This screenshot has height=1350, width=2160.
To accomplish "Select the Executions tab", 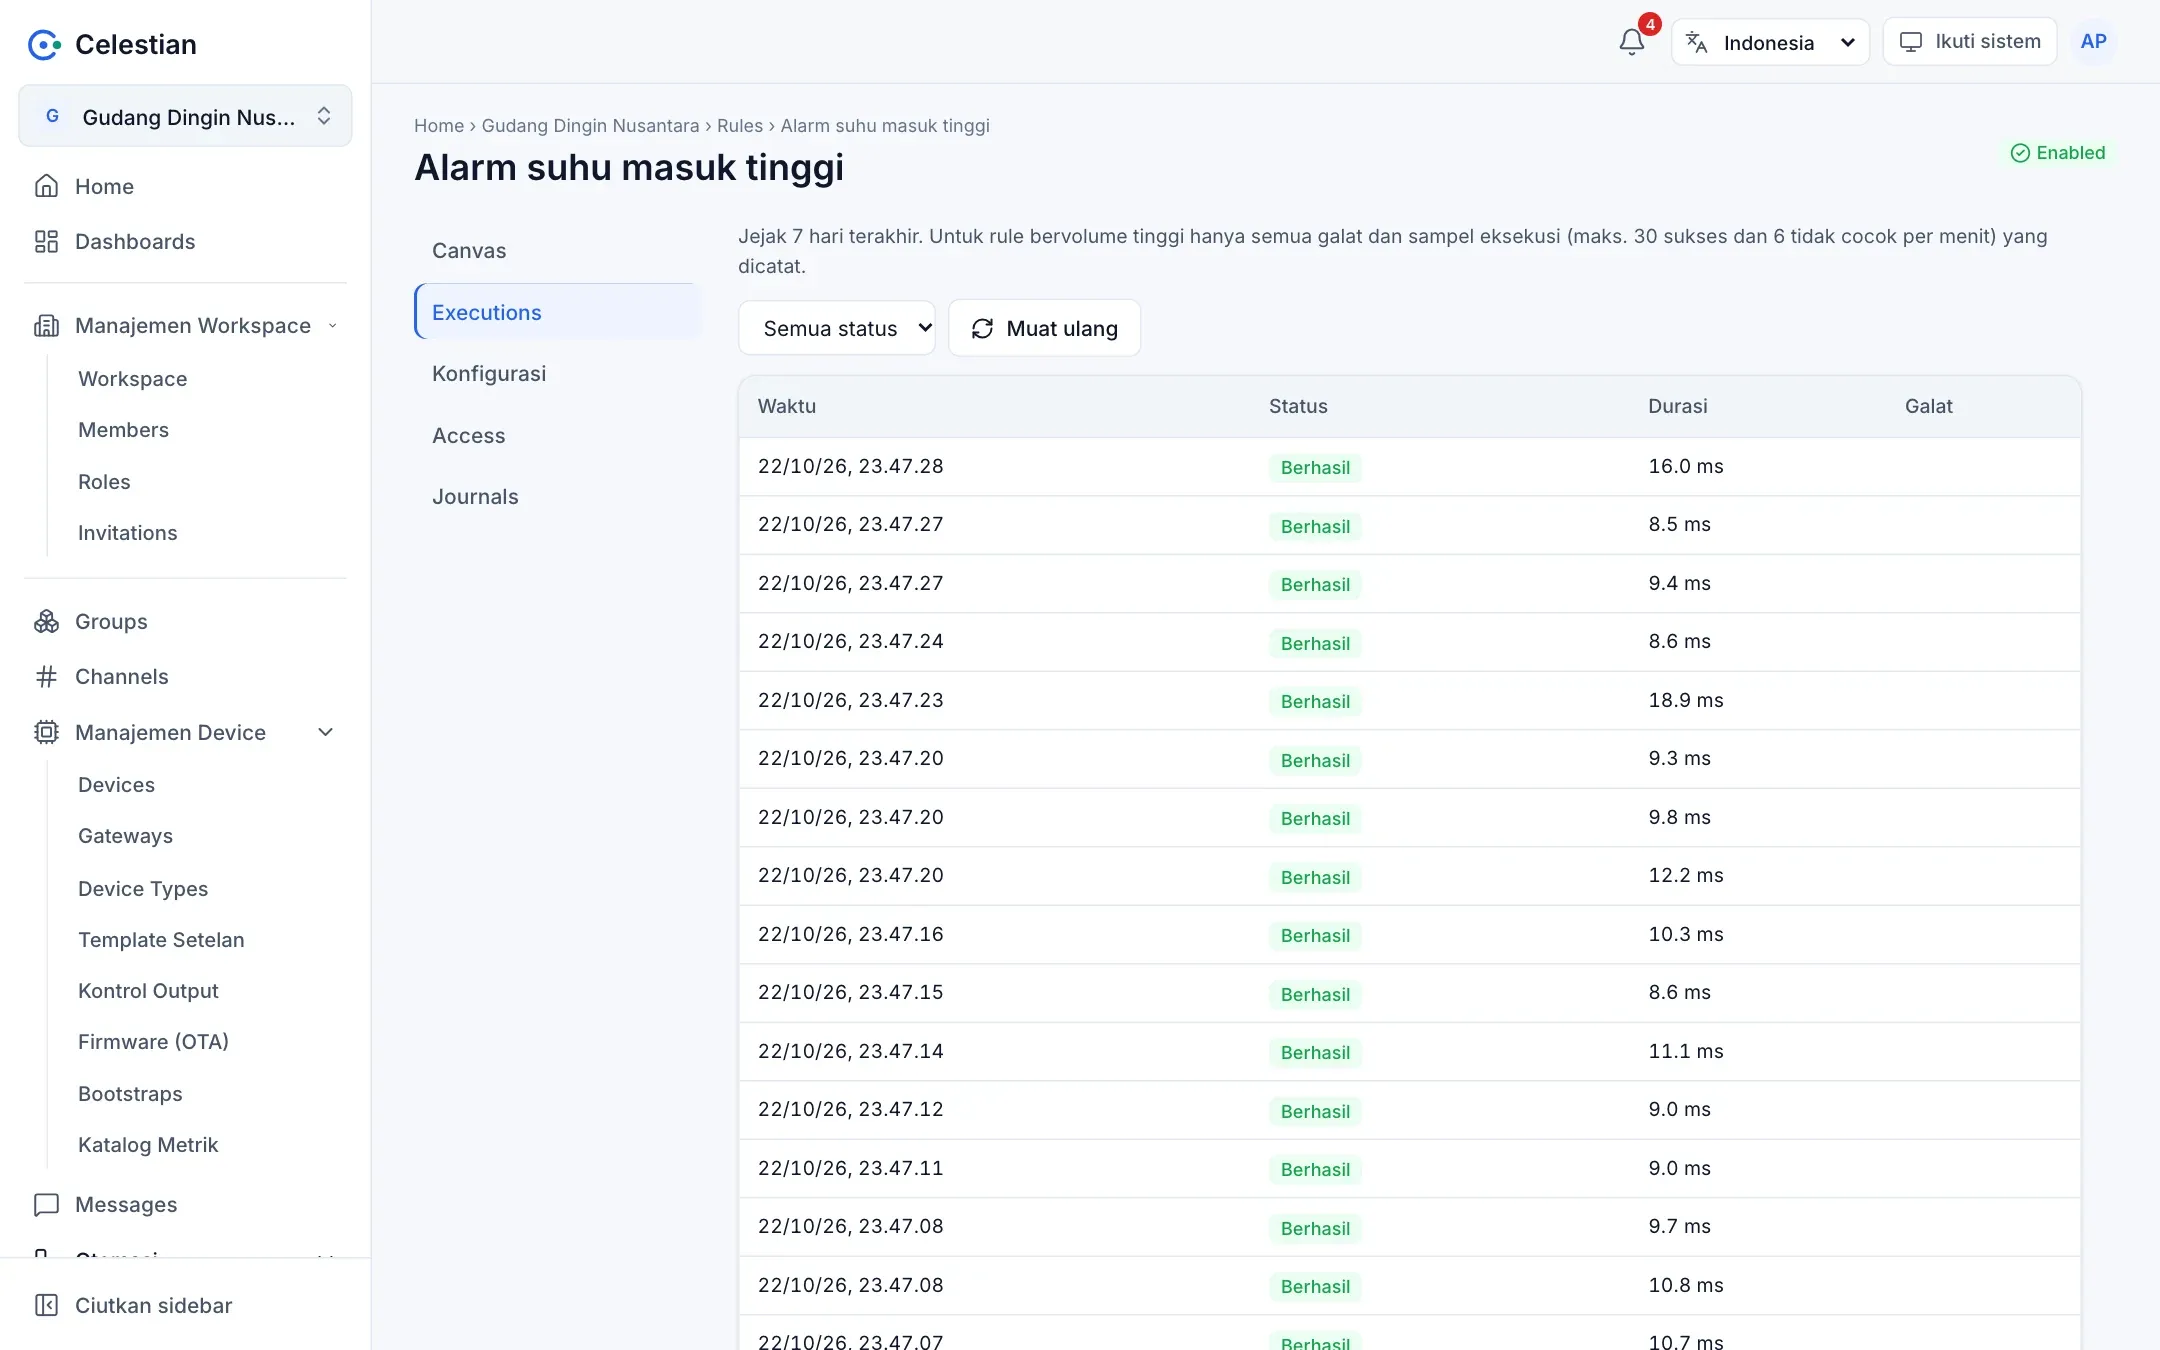I will 558,312.
